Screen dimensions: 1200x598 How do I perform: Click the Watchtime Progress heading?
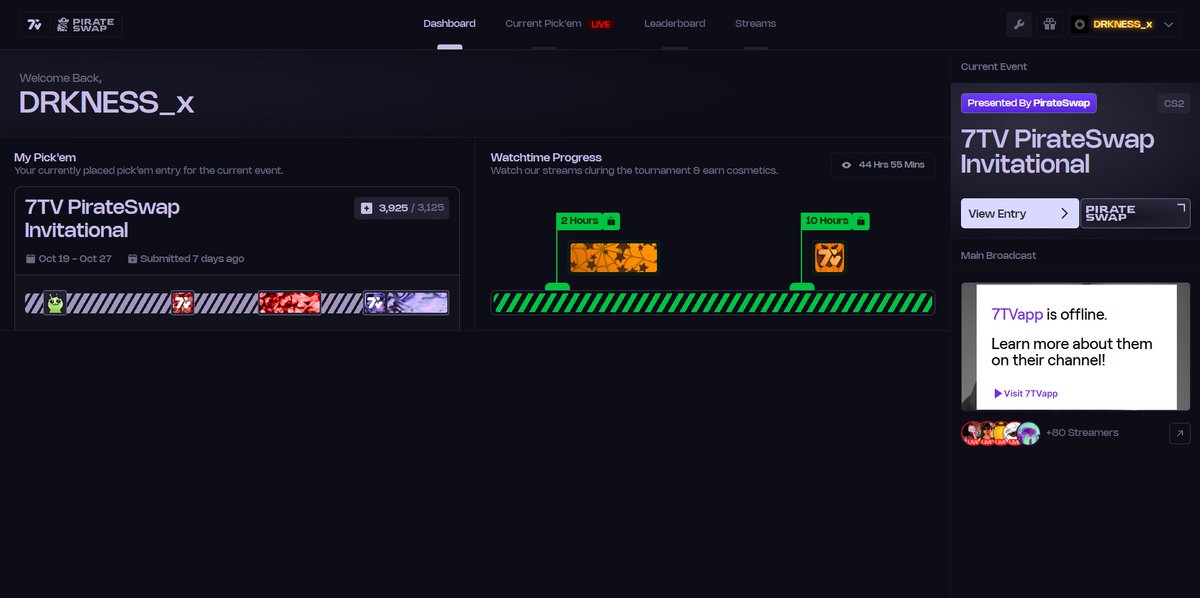tap(546, 157)
